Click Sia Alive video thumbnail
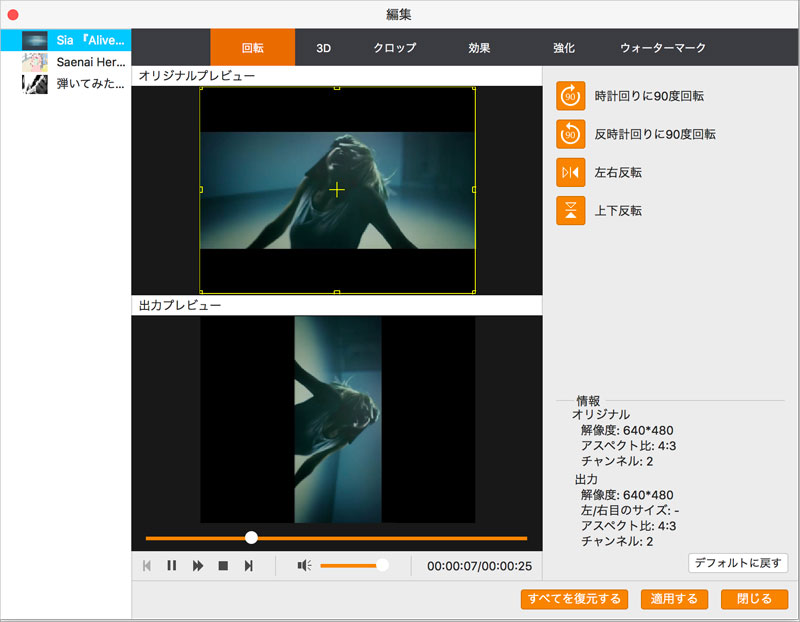 35,40
